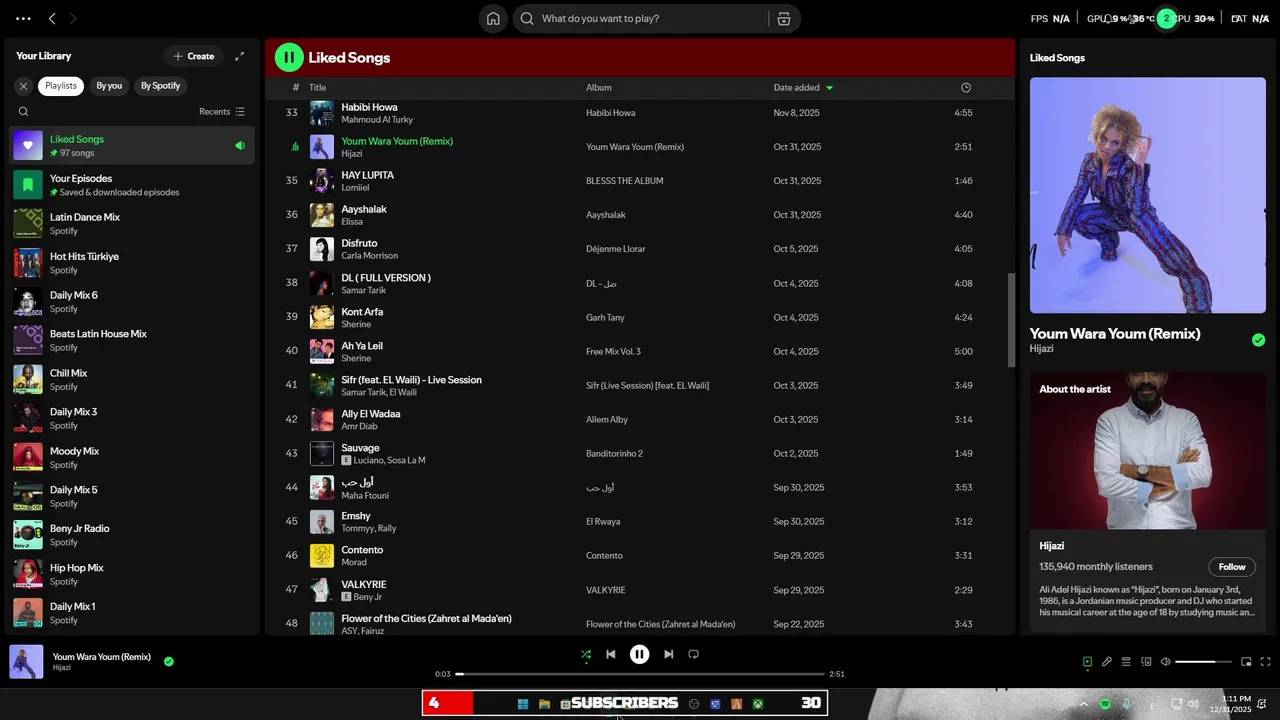Open the Chill Mix playlist
The image size is (1280, 720).
coord(133,380)
